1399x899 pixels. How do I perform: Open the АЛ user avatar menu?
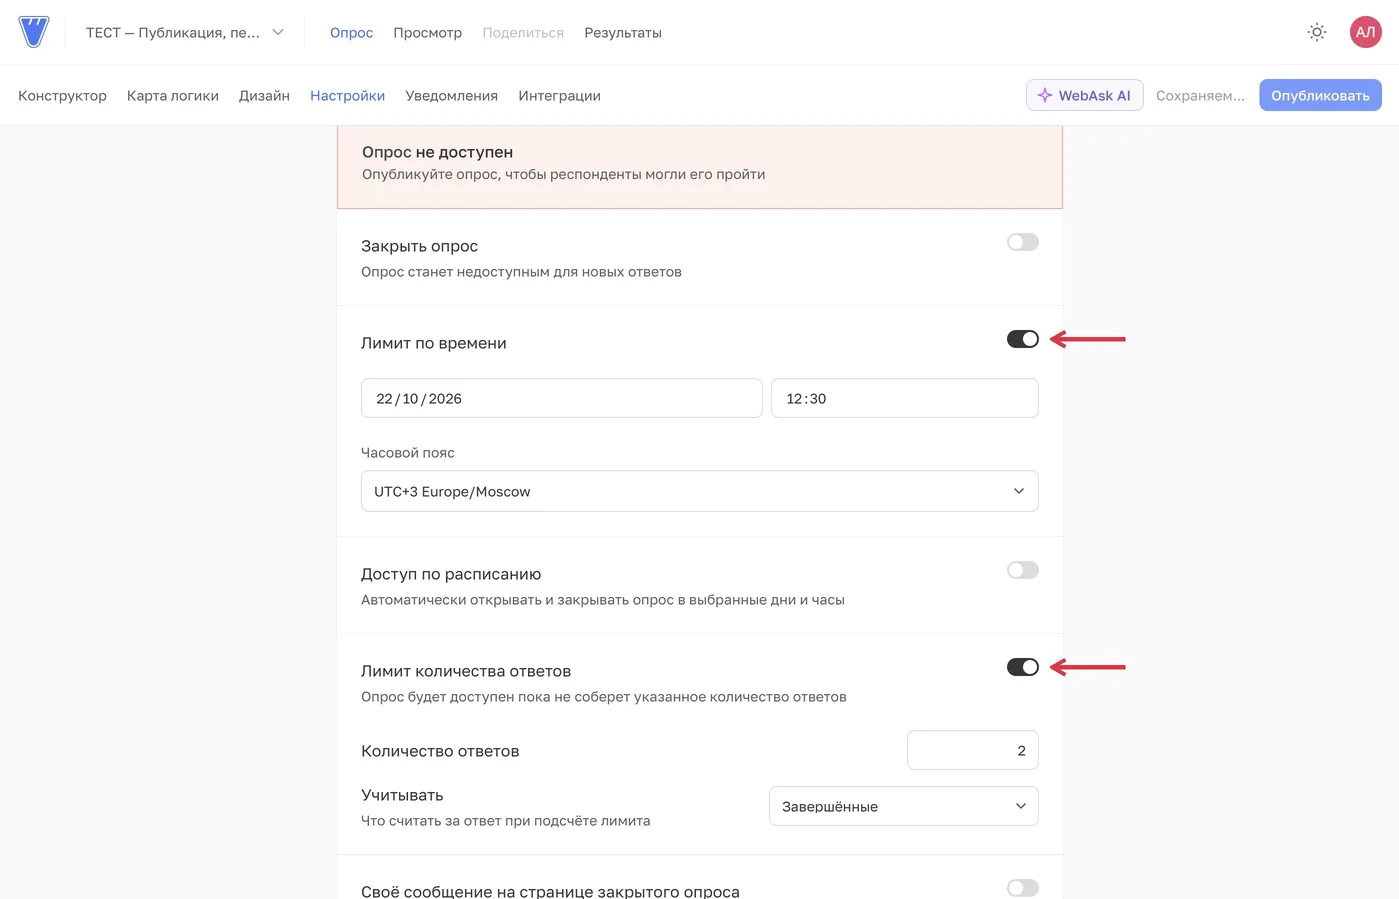(x=1365, y=32)
